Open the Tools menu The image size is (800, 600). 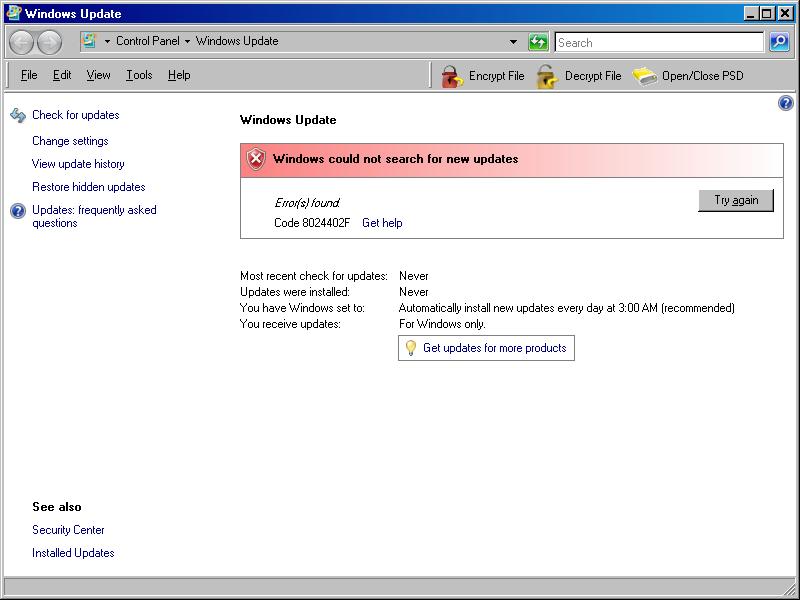[138, 75]
